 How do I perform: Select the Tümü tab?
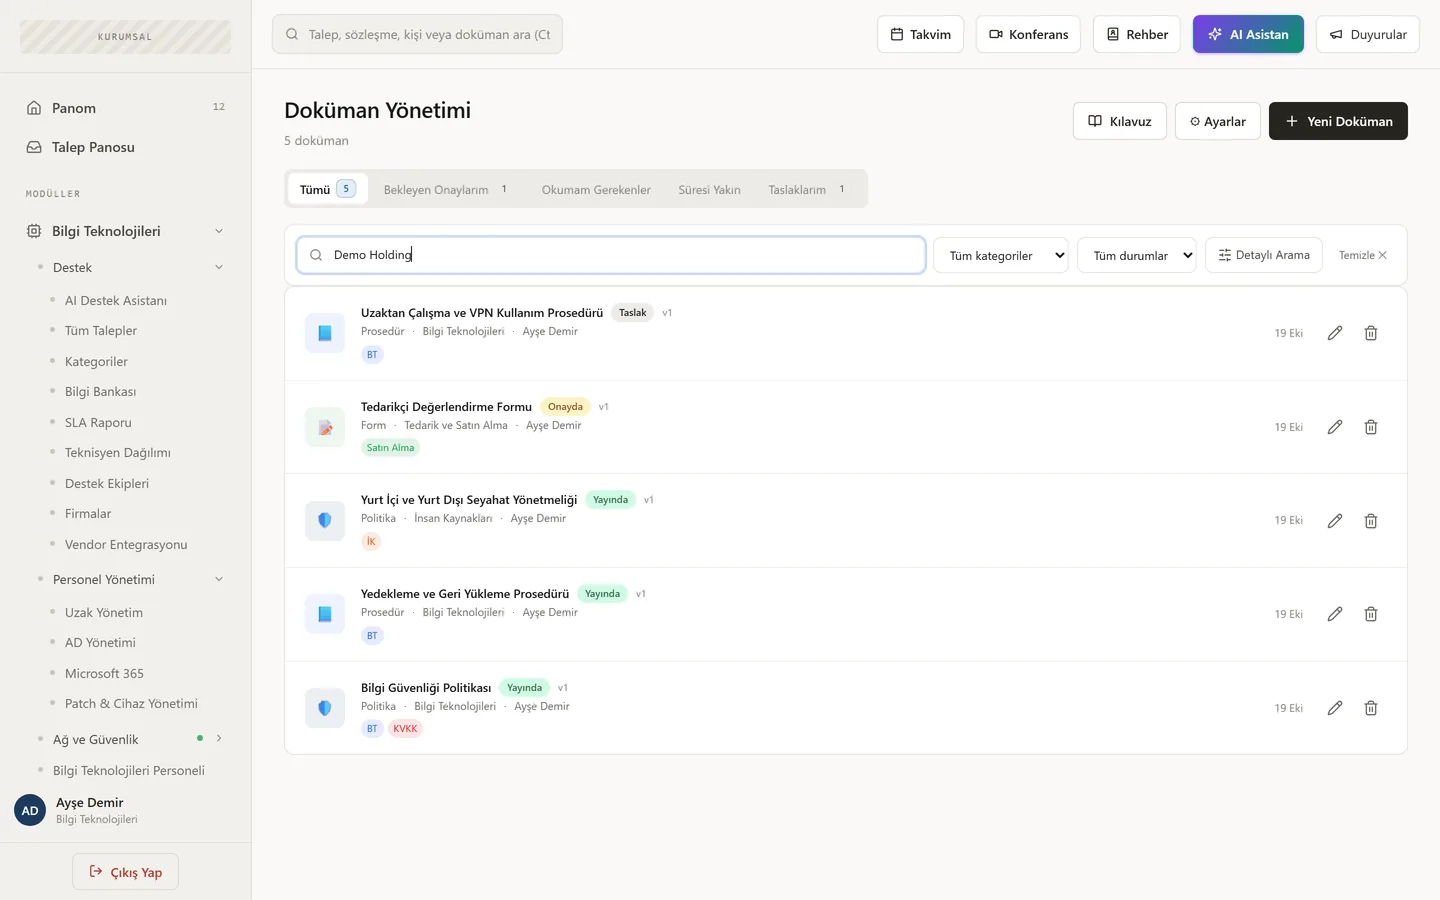[328, 189]
